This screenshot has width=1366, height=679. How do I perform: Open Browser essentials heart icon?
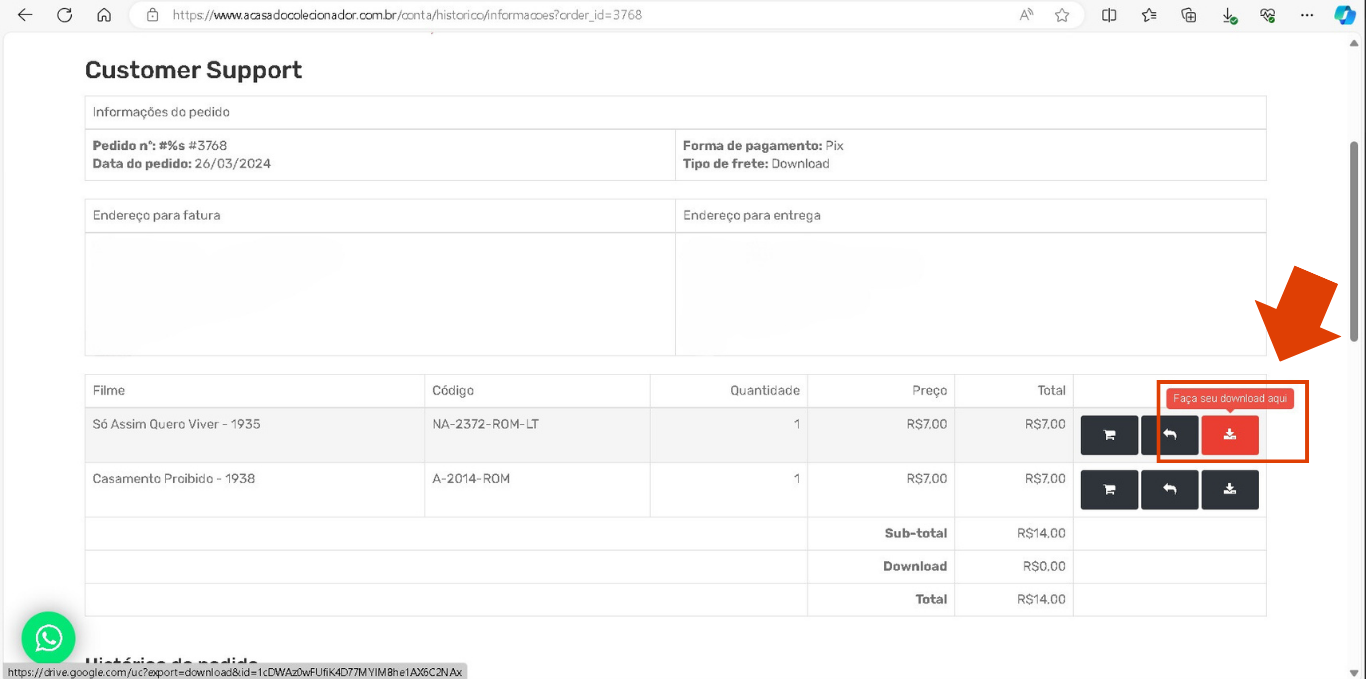tap(1268, 15)
